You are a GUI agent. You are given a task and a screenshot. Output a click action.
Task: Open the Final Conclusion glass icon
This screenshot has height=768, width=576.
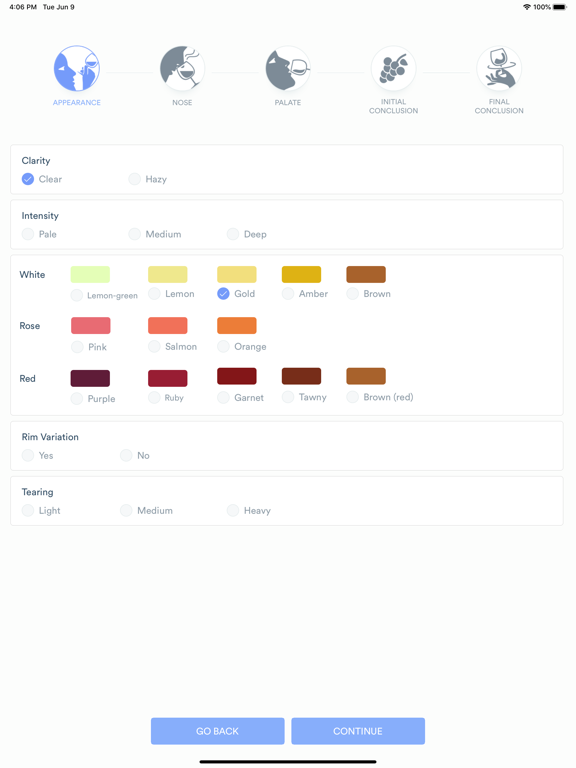point(499,69)
